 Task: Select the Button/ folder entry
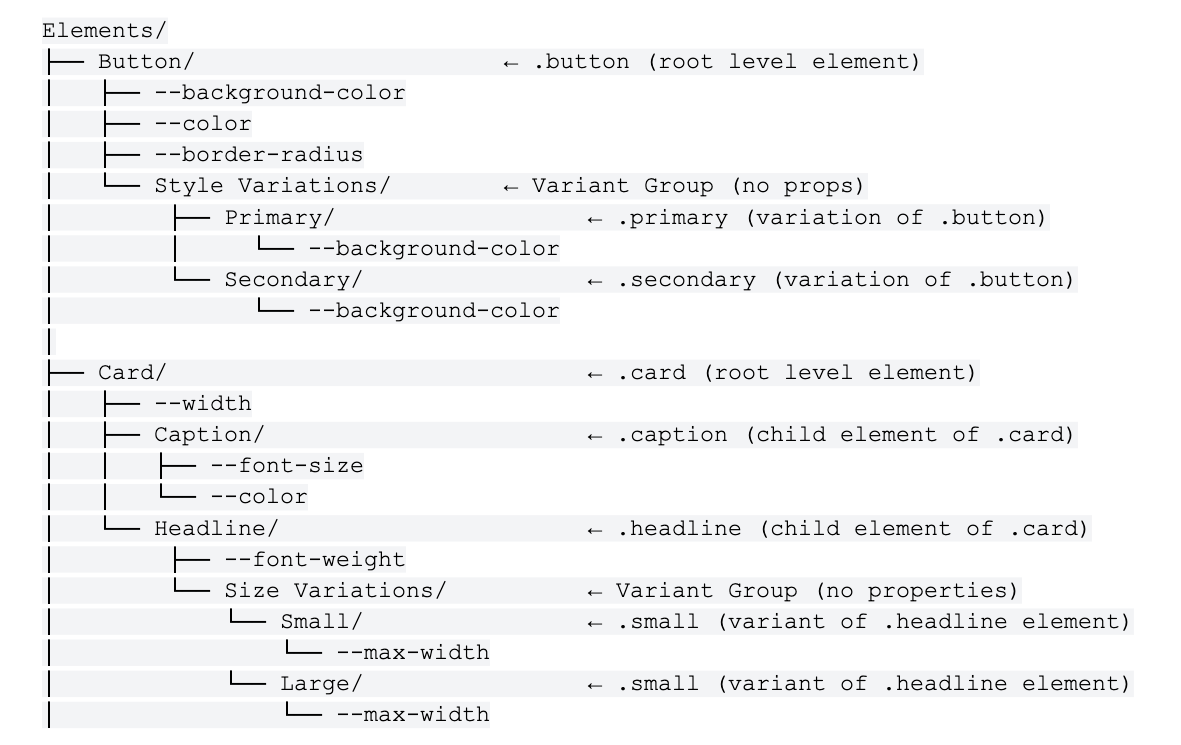click(x=146, y=62)
